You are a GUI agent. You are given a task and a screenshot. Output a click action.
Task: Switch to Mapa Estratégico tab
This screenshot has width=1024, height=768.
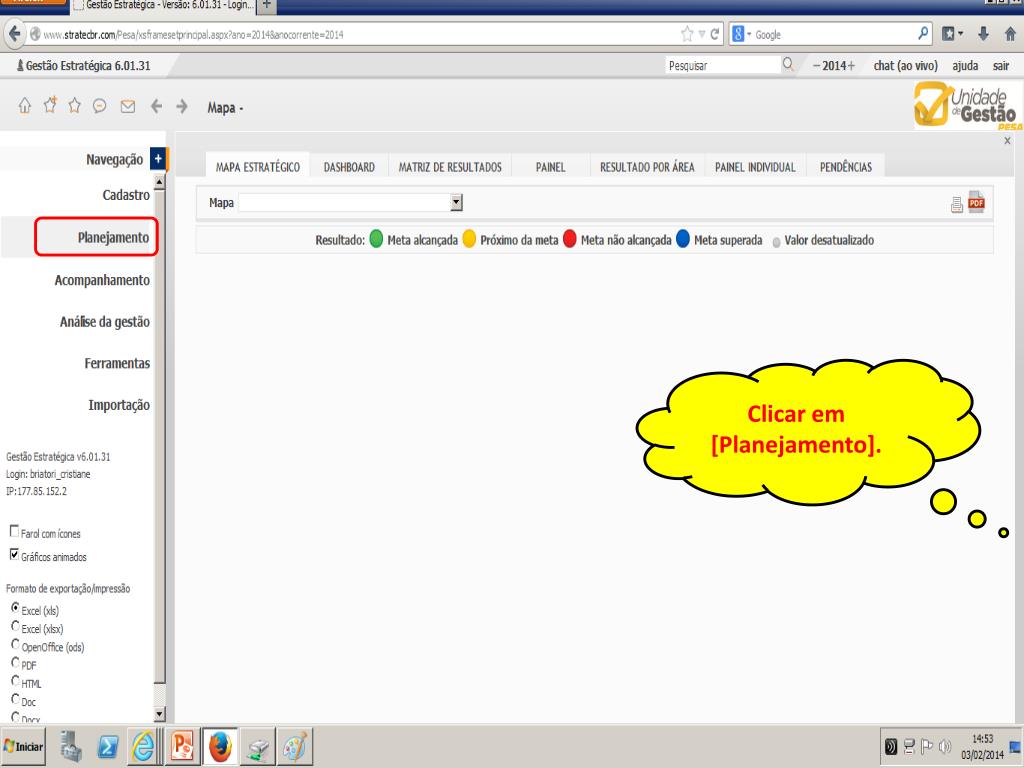click(258, 167)
